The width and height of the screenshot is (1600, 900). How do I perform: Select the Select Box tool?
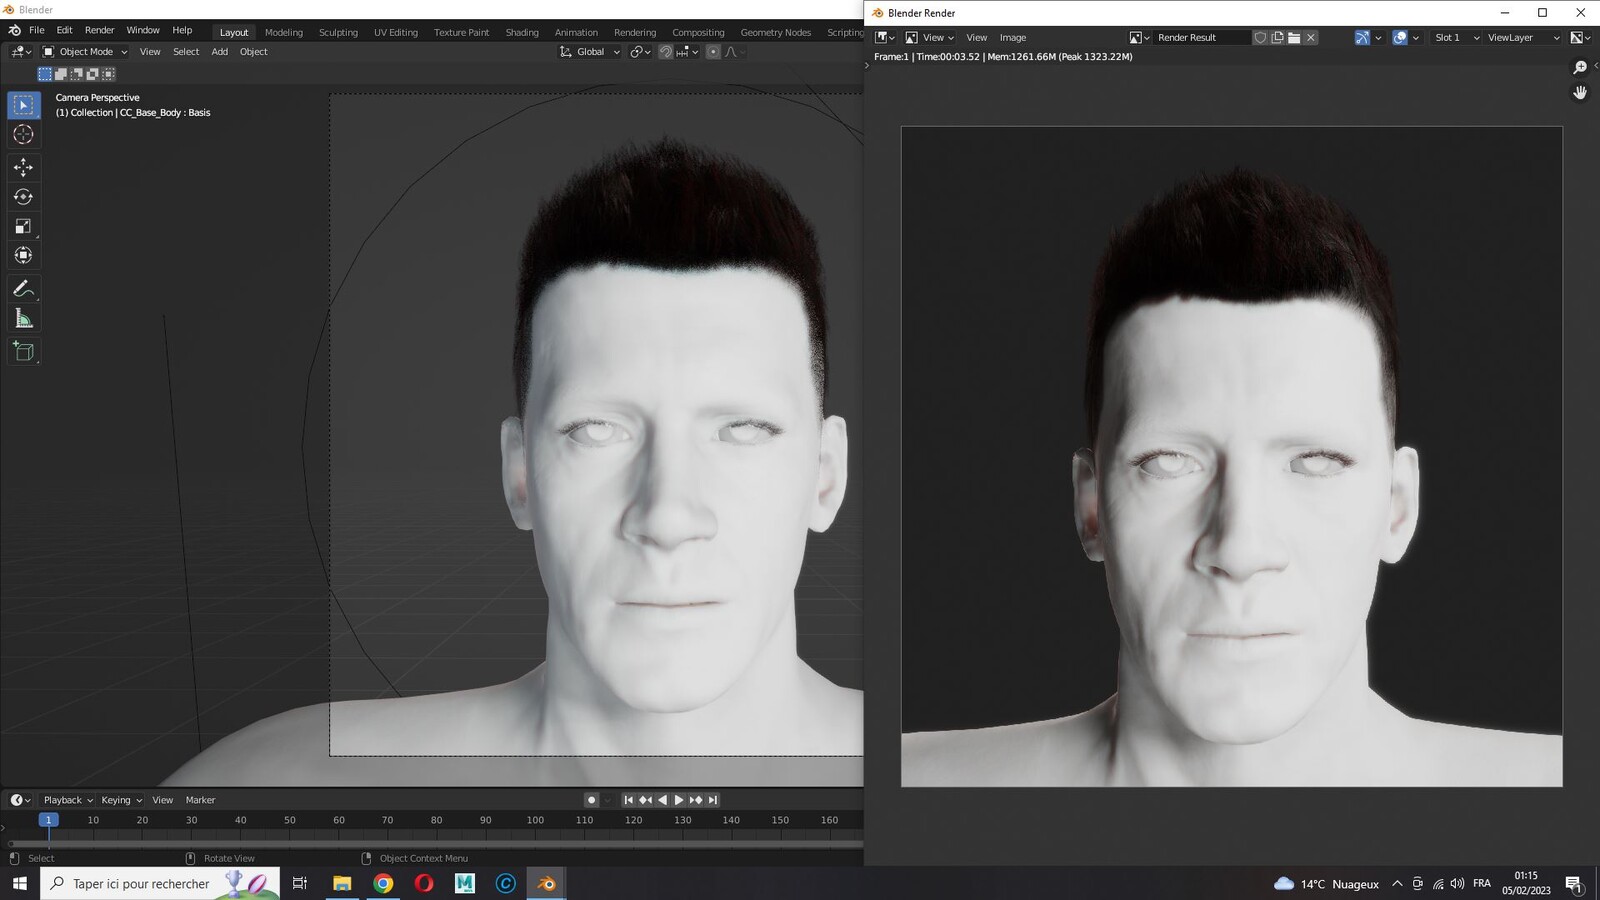point(24,105)
